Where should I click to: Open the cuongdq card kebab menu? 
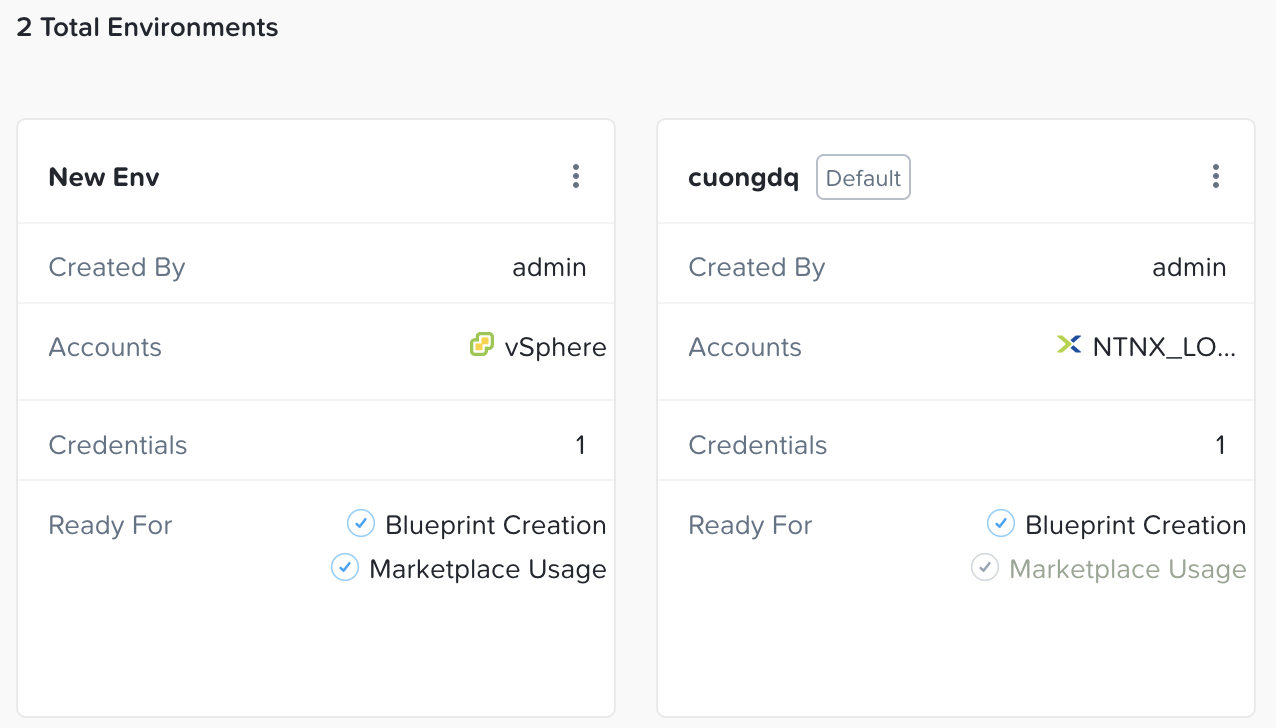[1215, 177]
